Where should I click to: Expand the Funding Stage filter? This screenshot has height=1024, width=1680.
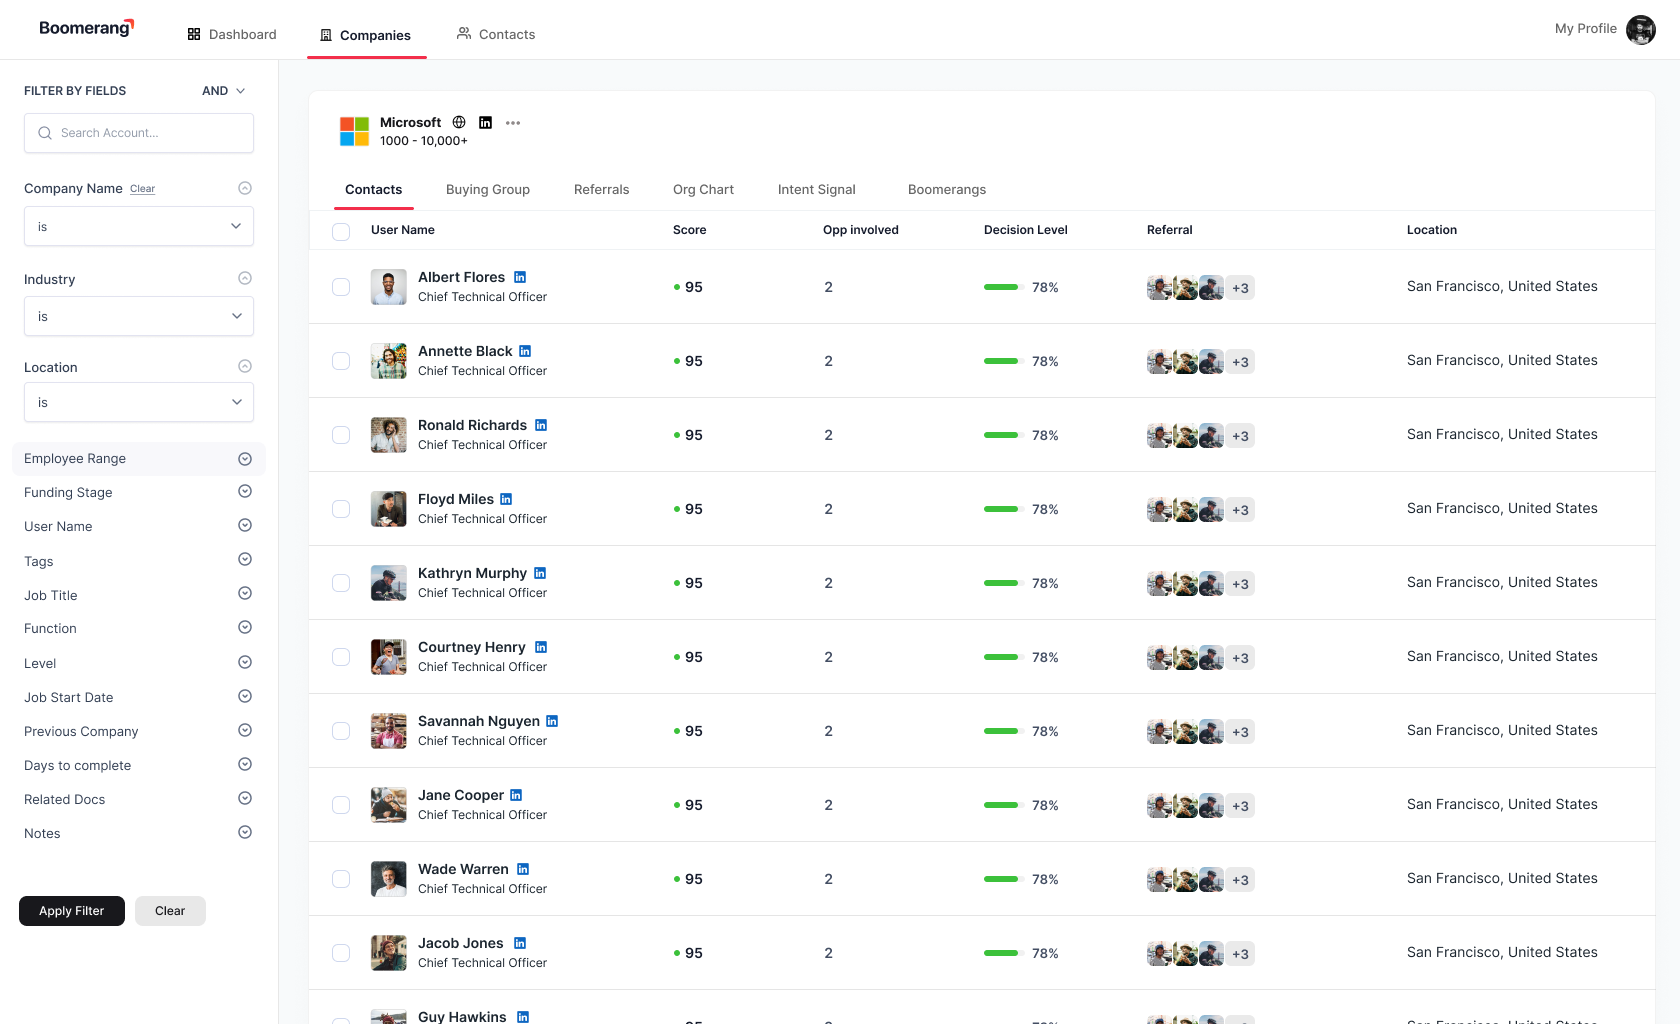(x=245, y=491)
